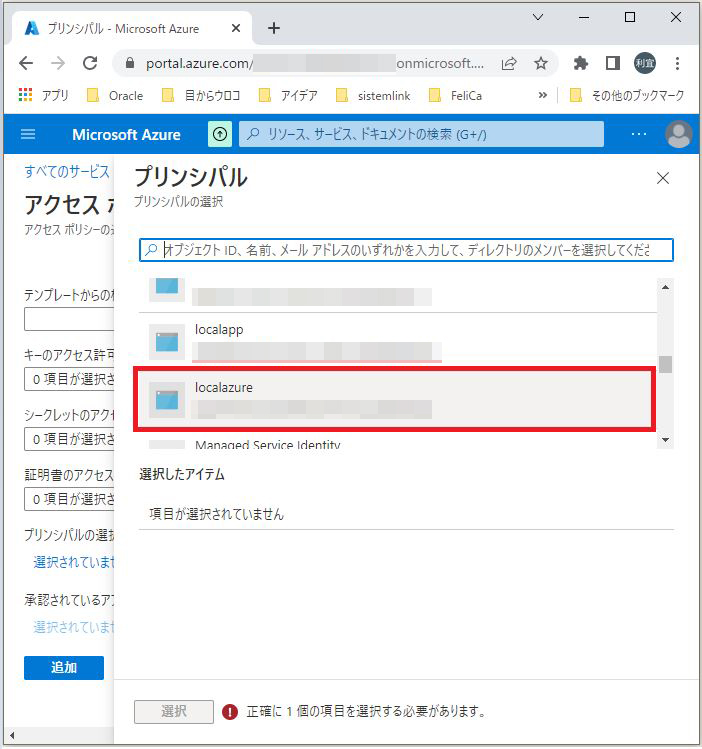Open the browser extensions puzzle icon

[580, 63]
